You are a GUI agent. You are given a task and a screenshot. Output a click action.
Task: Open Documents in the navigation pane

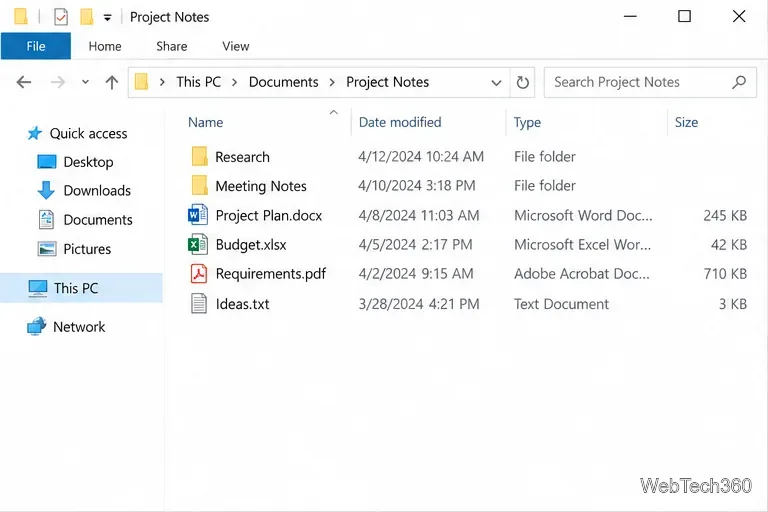(98, 220)
